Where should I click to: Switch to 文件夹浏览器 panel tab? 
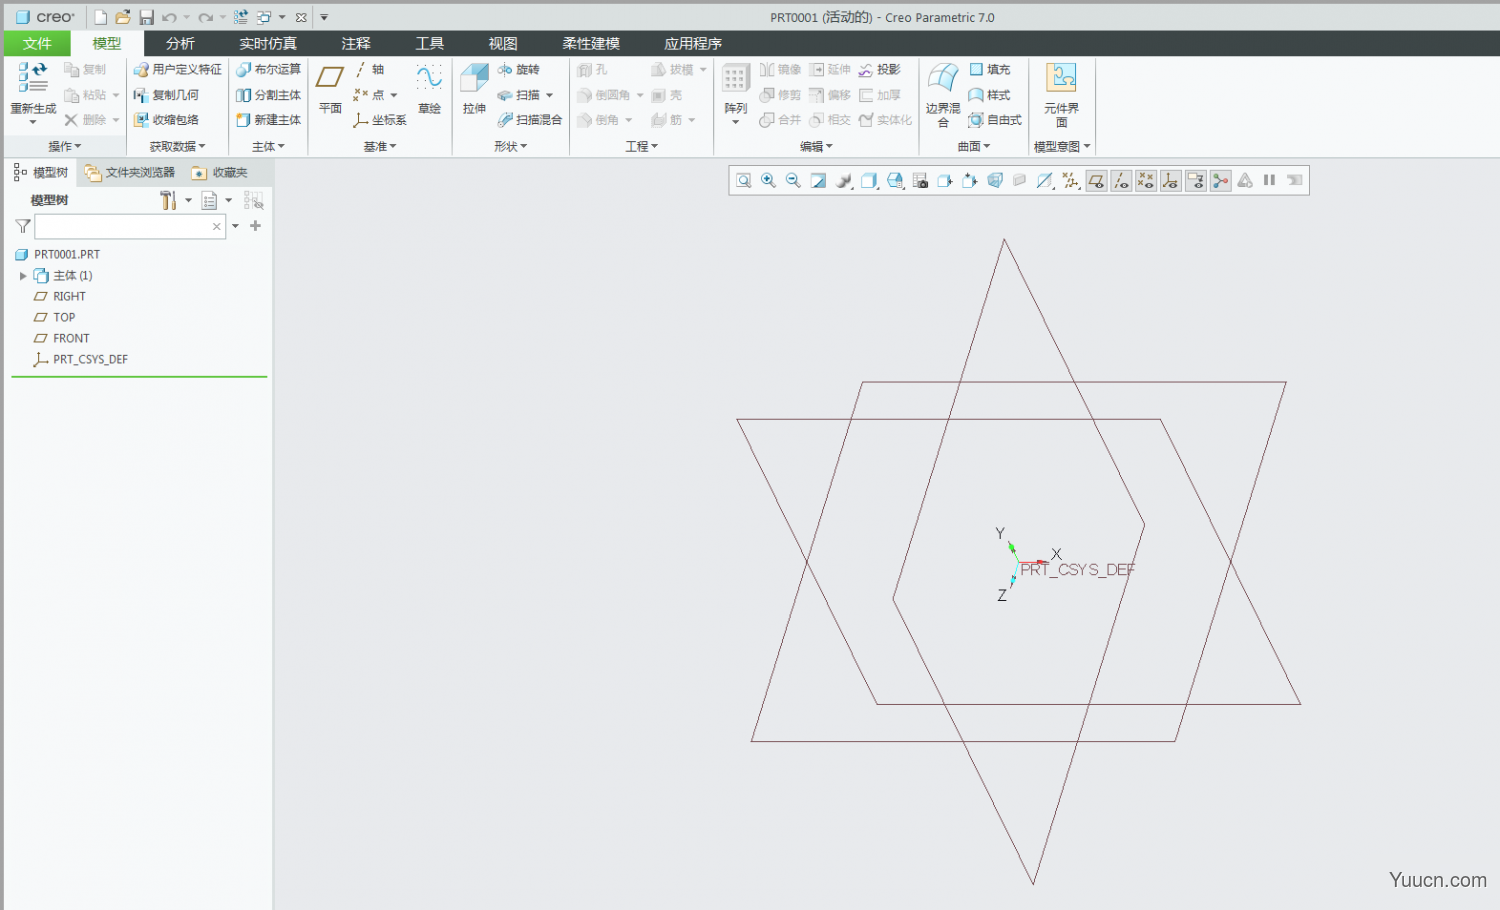130,173
